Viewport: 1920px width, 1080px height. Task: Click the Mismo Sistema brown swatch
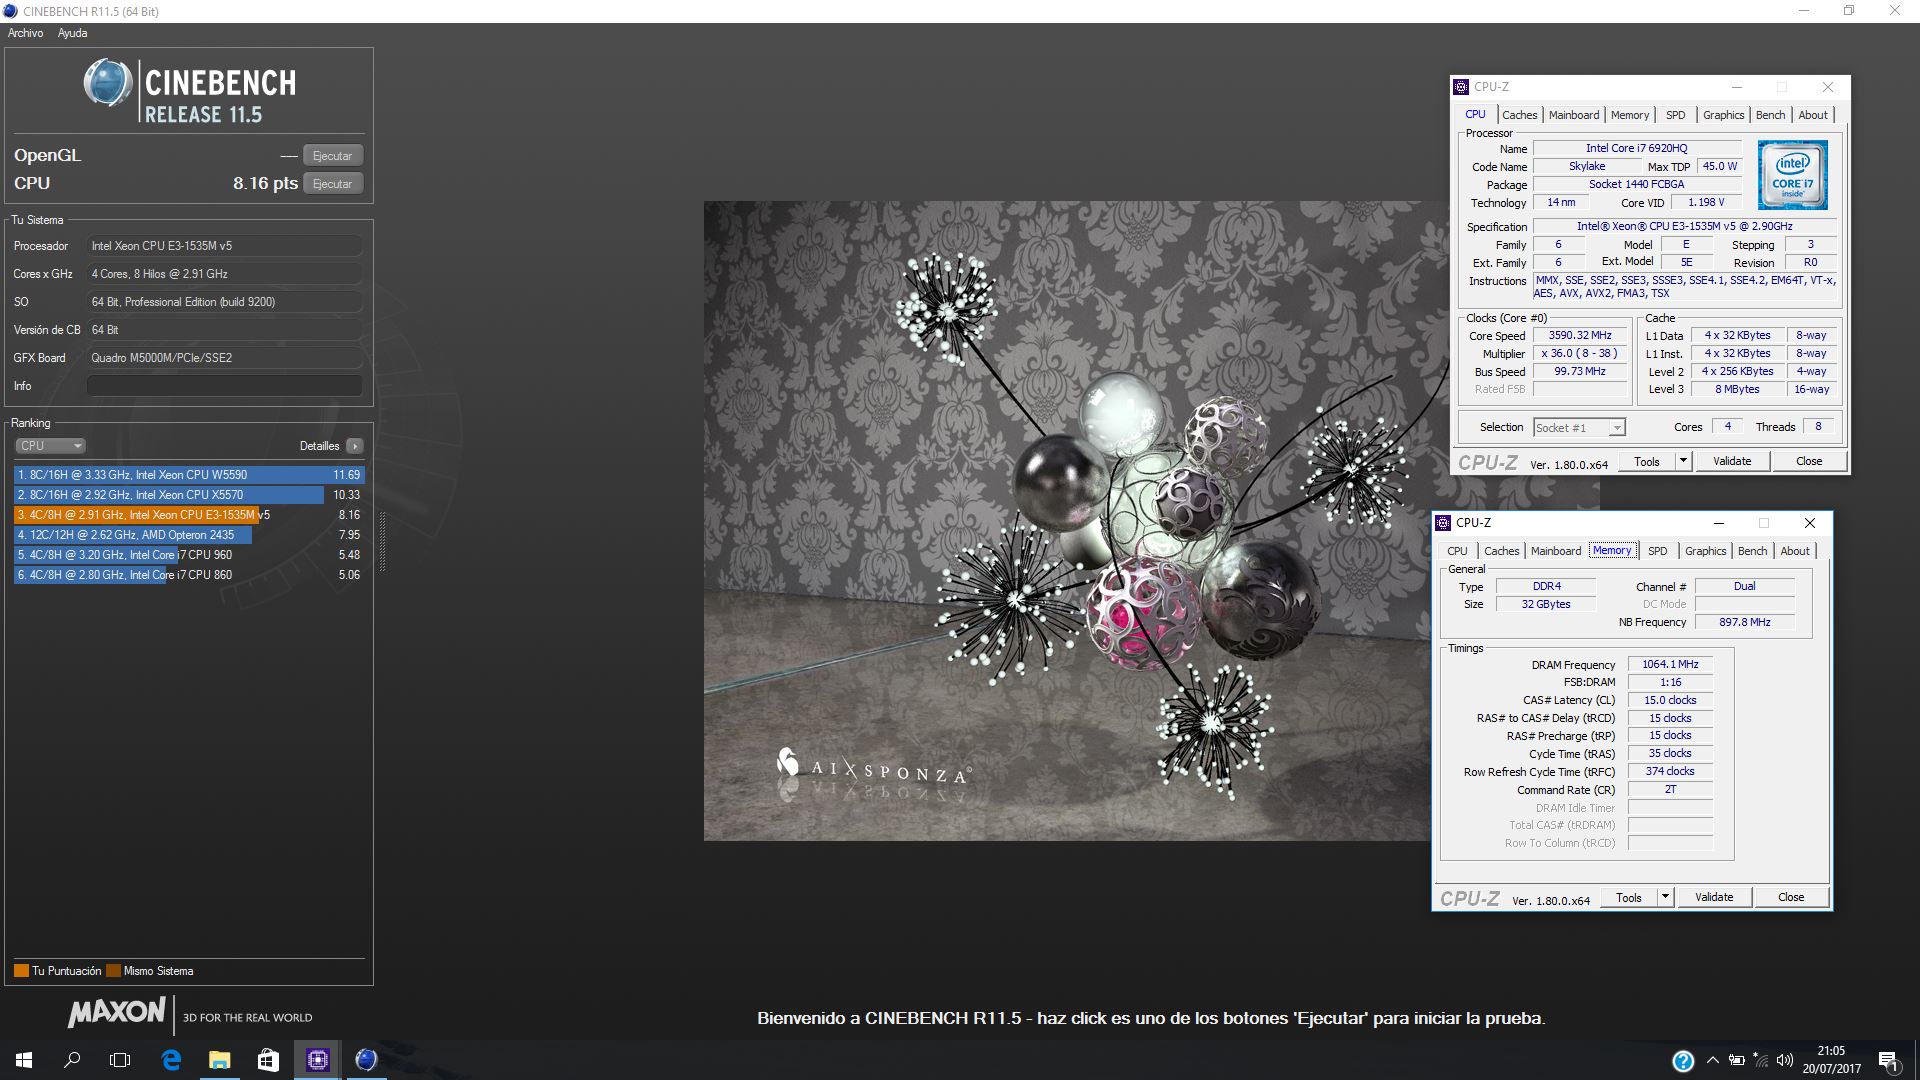coord(113,971)
